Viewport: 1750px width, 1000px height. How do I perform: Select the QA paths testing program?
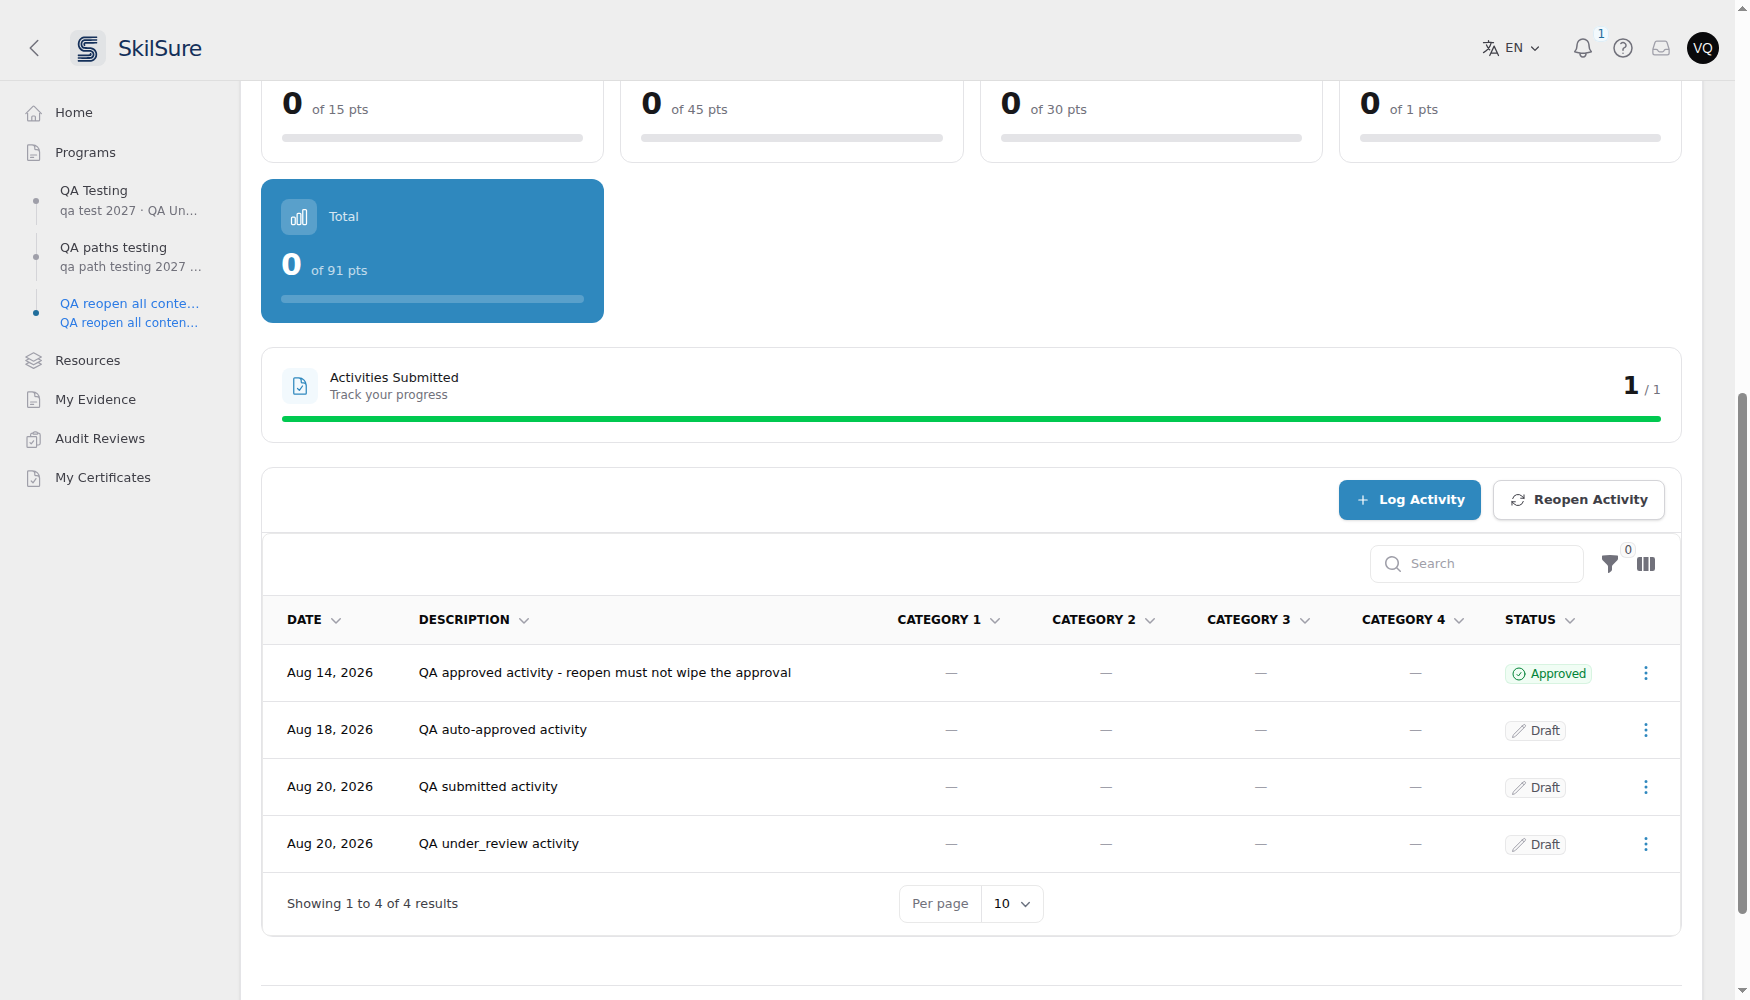[130, 257]
